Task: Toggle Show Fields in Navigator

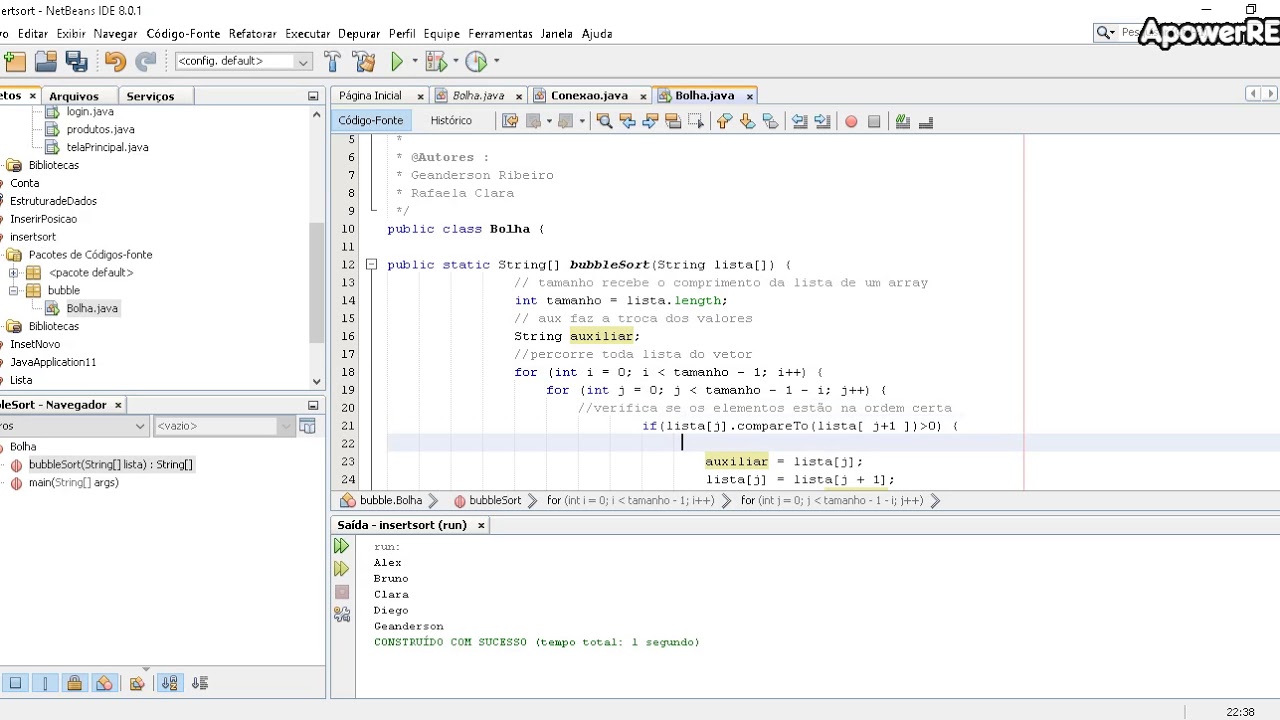Action: point(45,683)
